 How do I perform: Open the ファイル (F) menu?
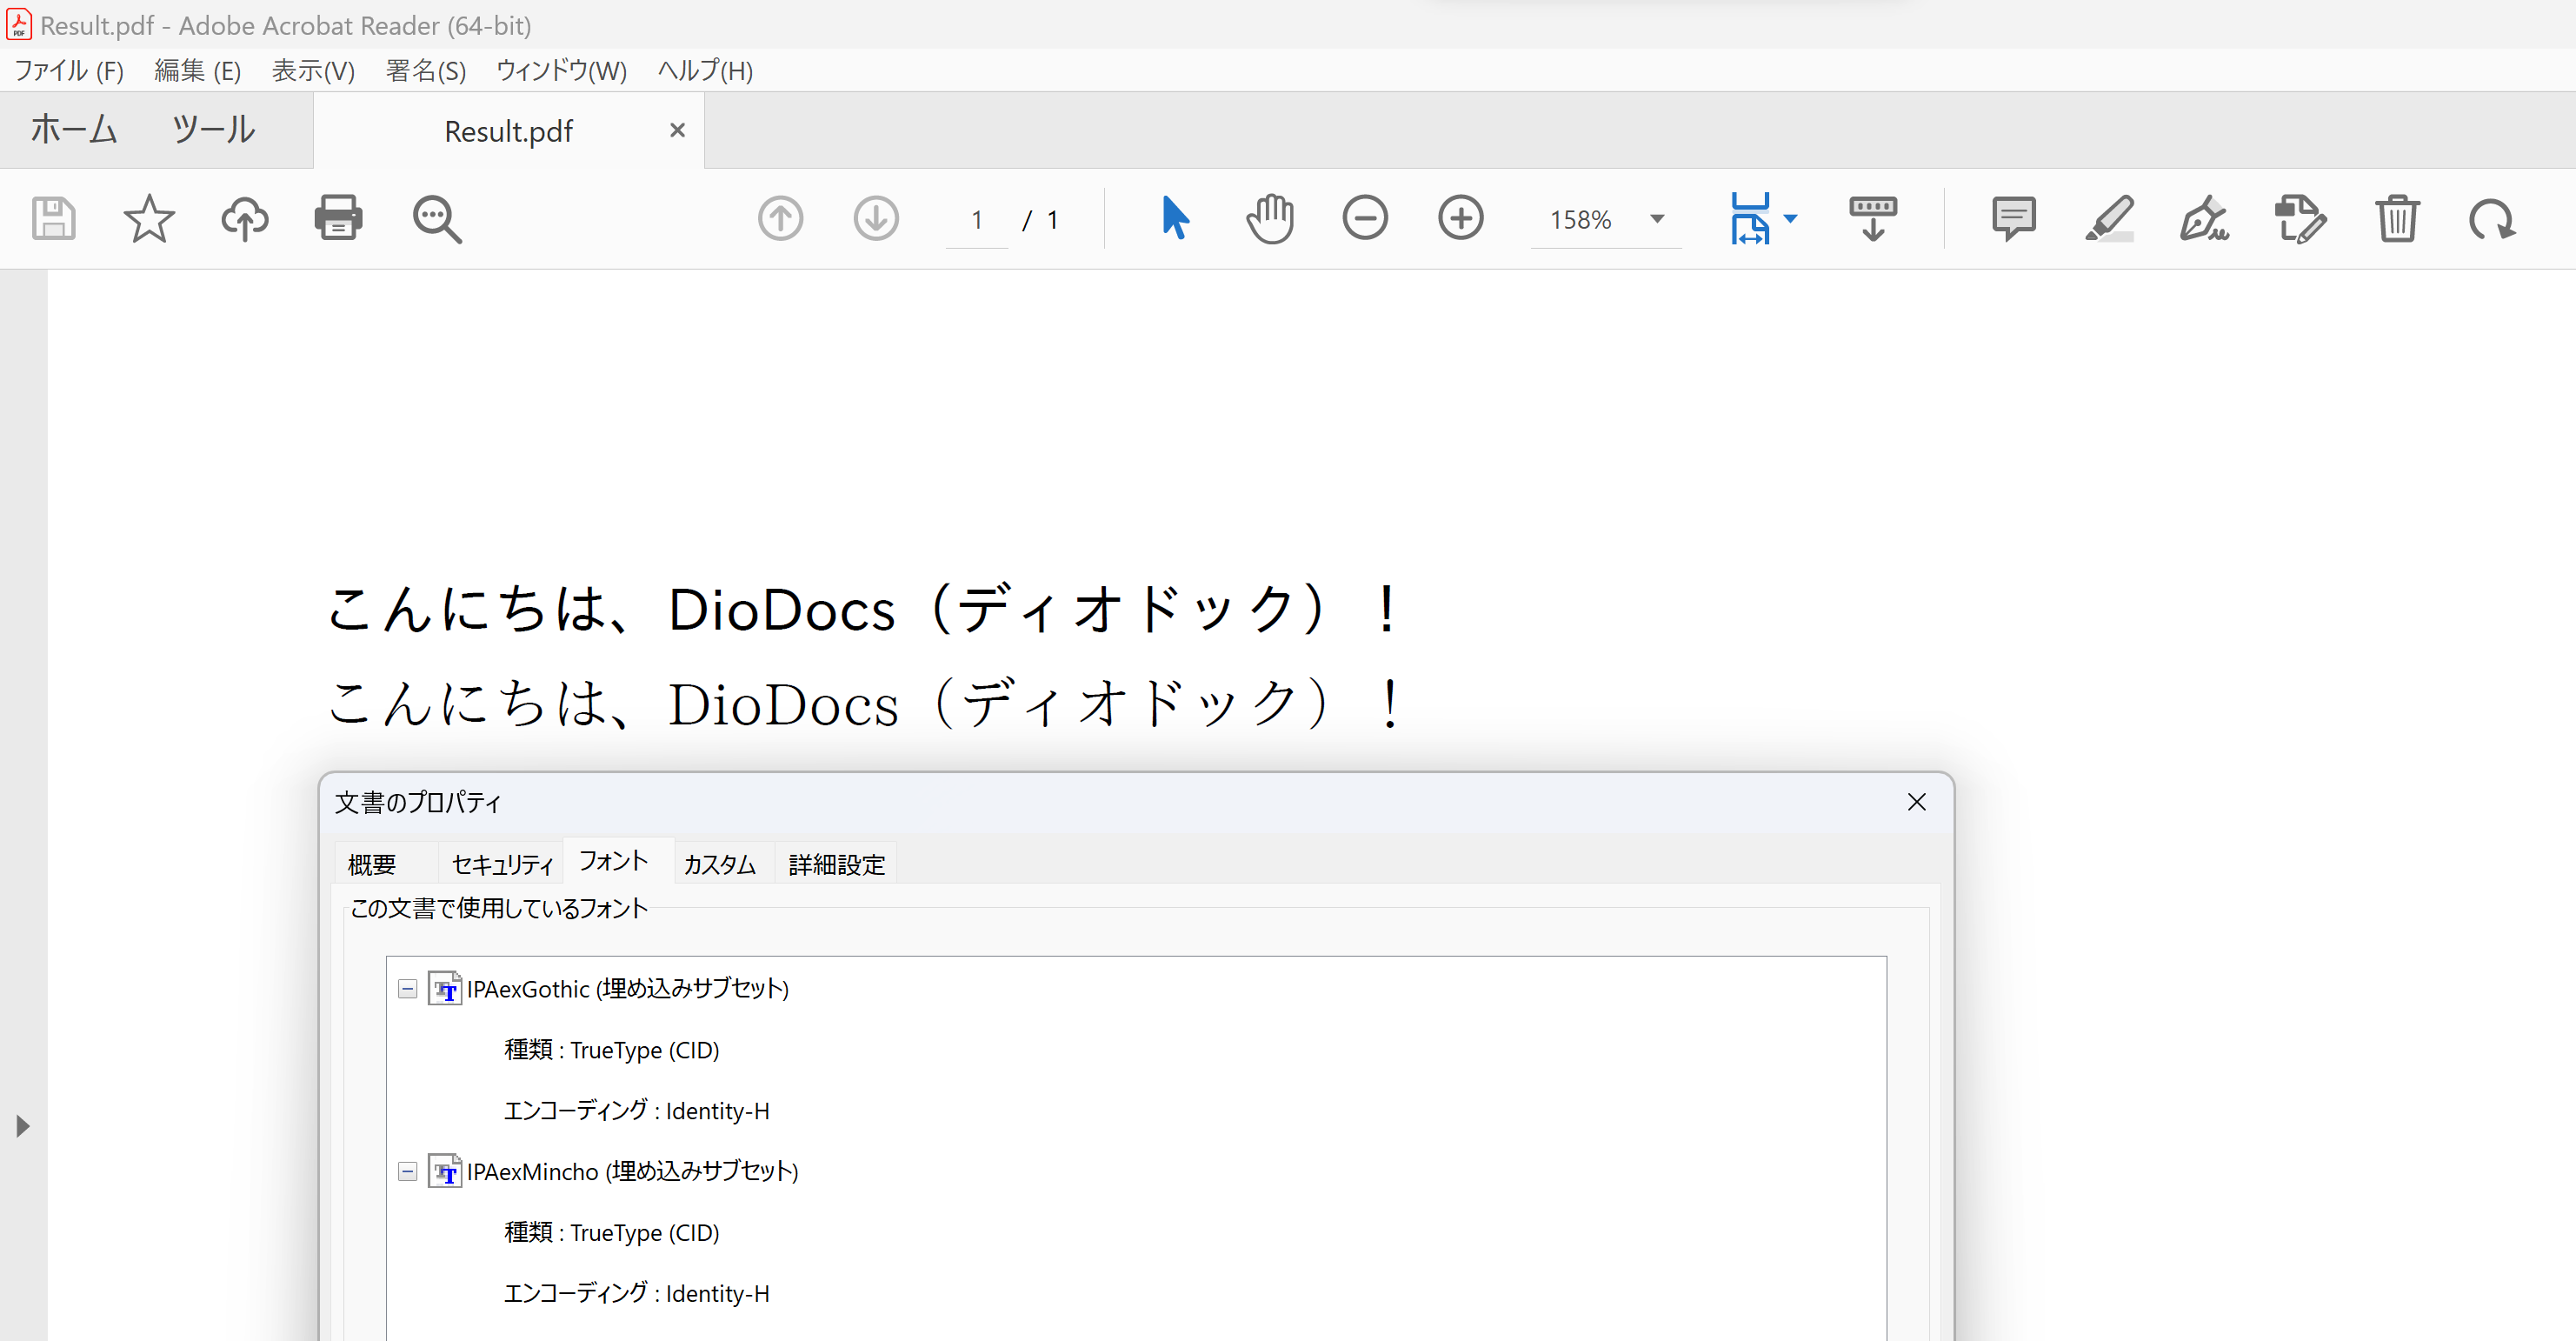pyautogui.click(x=69, y=71)
